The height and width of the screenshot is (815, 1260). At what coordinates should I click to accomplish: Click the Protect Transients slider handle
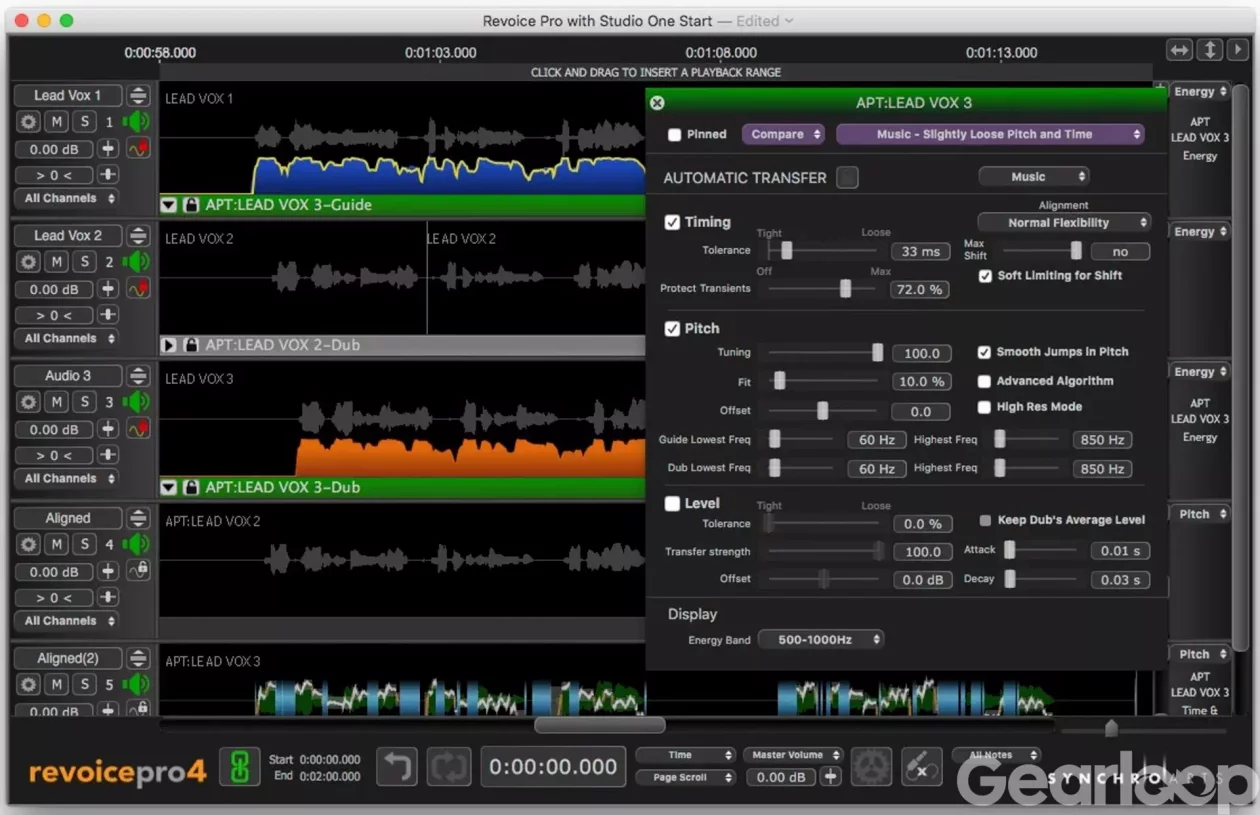click(845, 288)
